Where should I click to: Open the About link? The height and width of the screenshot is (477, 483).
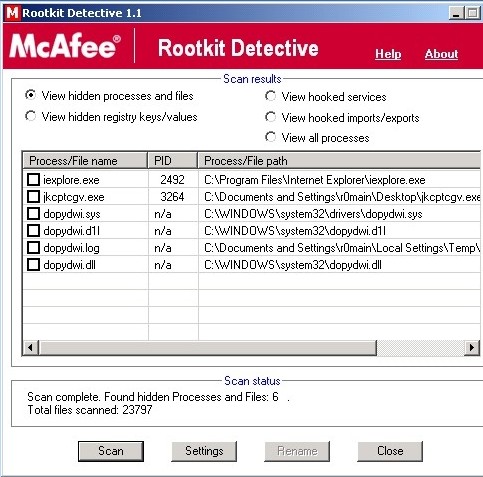(441, 54)
